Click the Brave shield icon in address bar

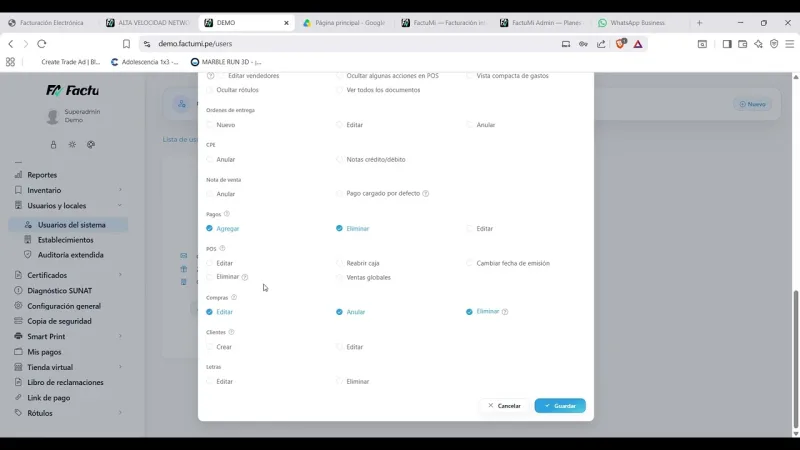pos(620,44)
